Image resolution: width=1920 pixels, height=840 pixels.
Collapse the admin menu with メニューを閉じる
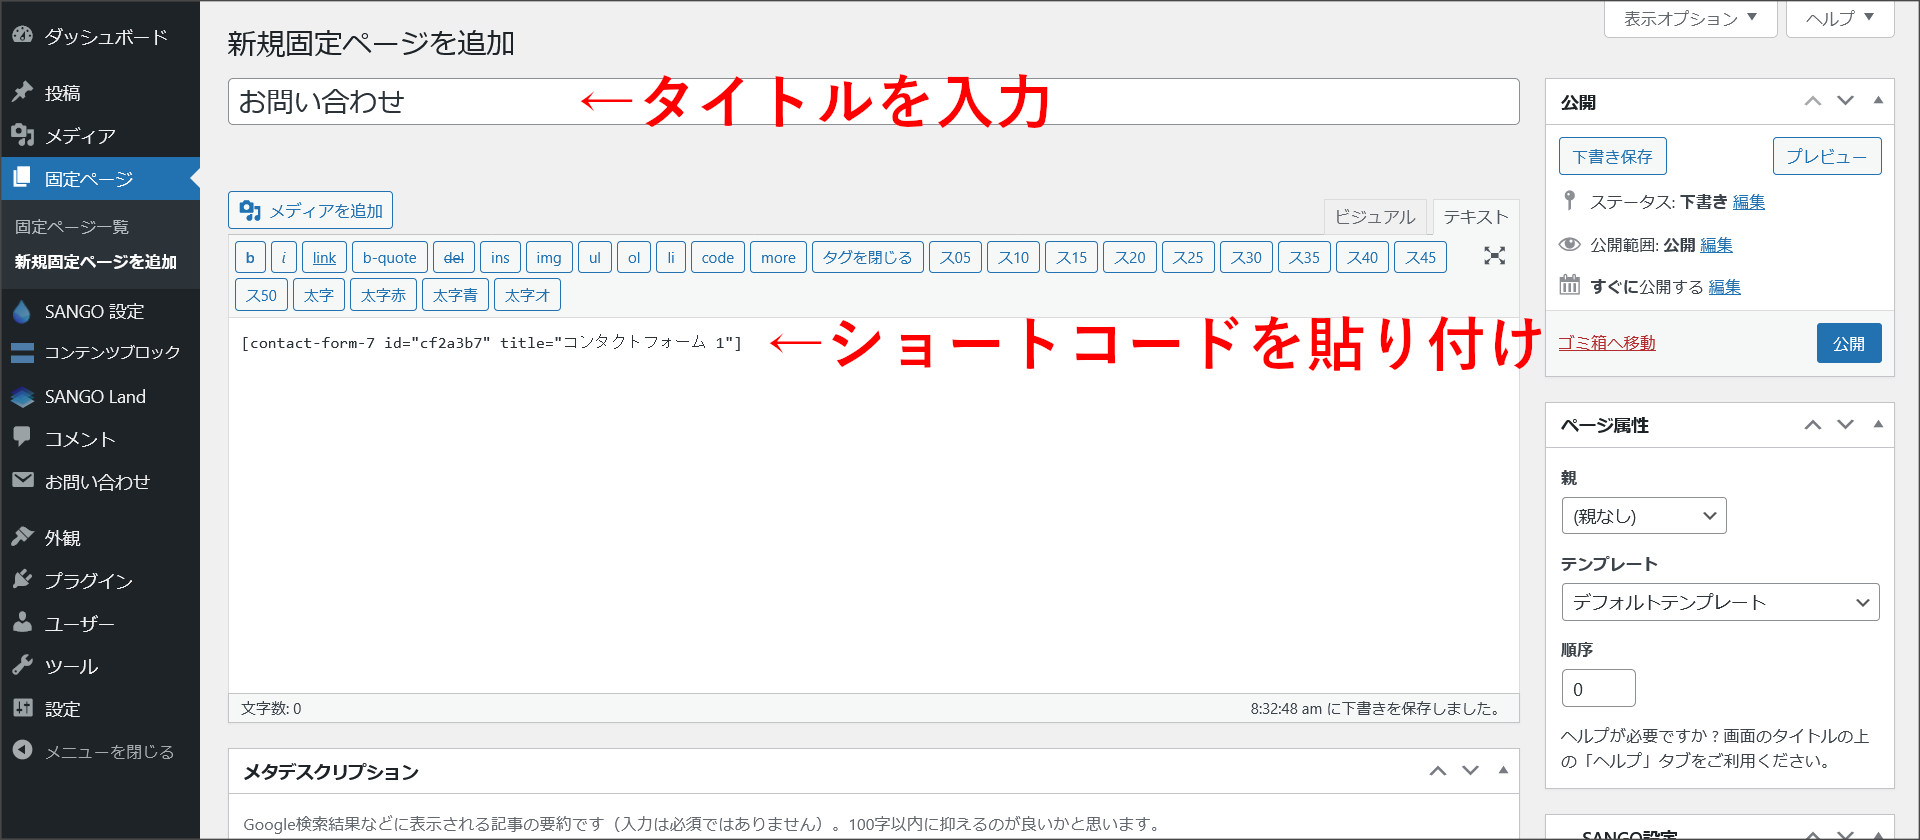tap(109, 752)
